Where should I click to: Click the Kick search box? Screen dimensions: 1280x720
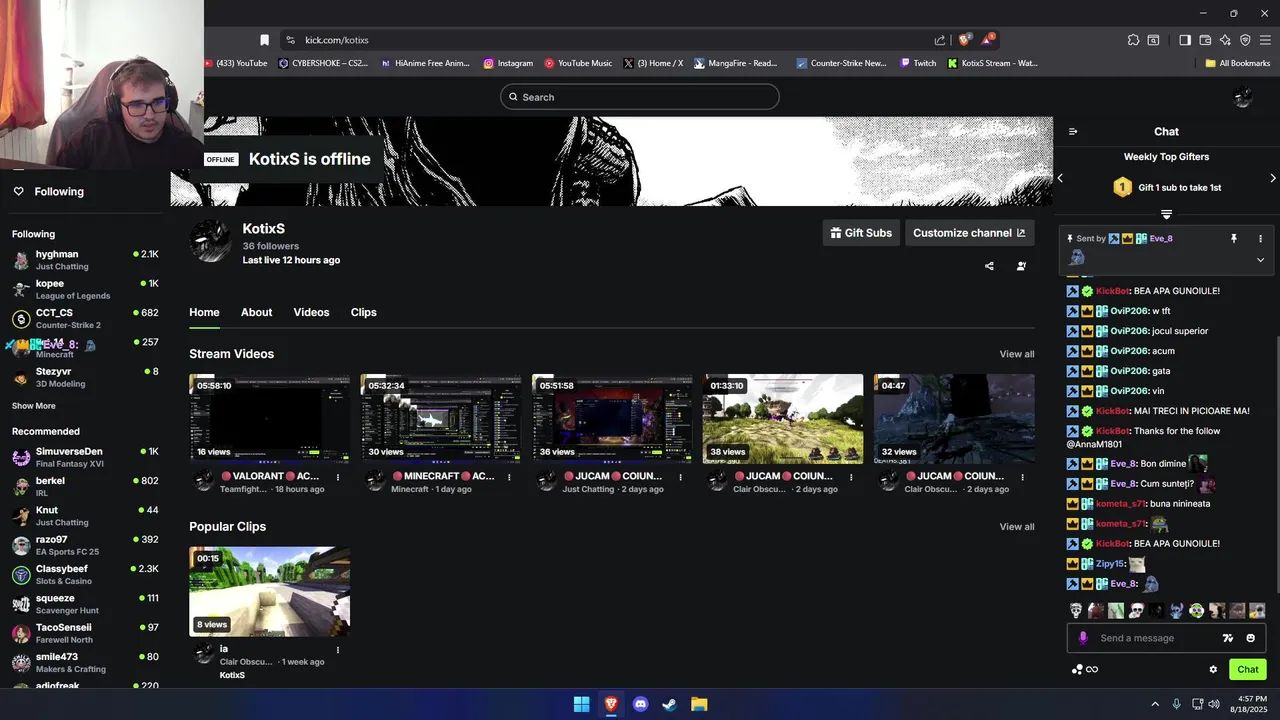(x=640, y=97)
